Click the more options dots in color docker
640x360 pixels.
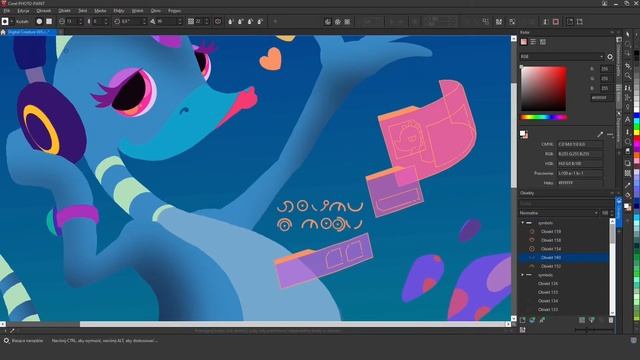click(610, 134)
